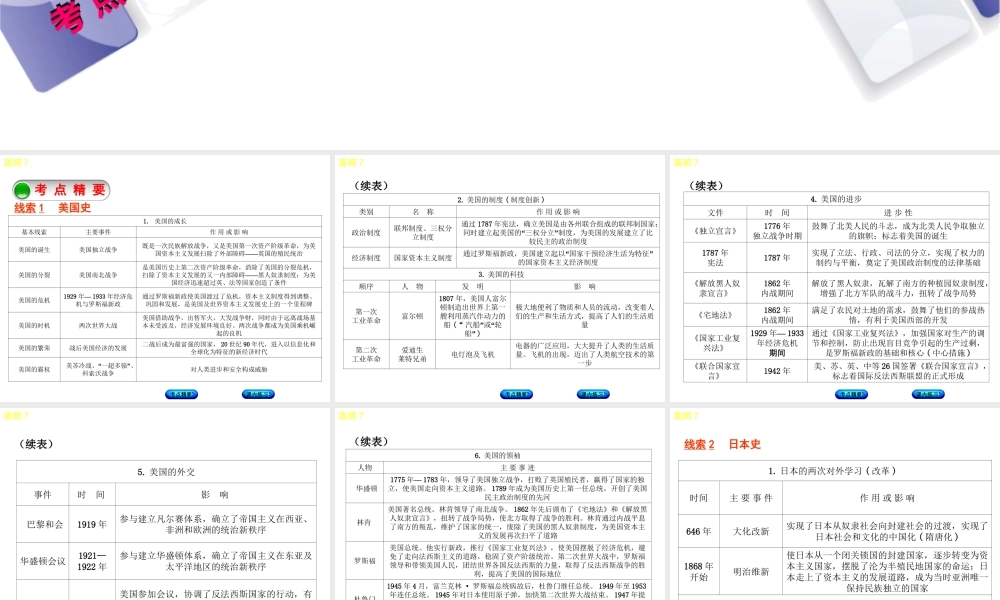
Task: Click the 大化改新 event cell
Action: 751,531
